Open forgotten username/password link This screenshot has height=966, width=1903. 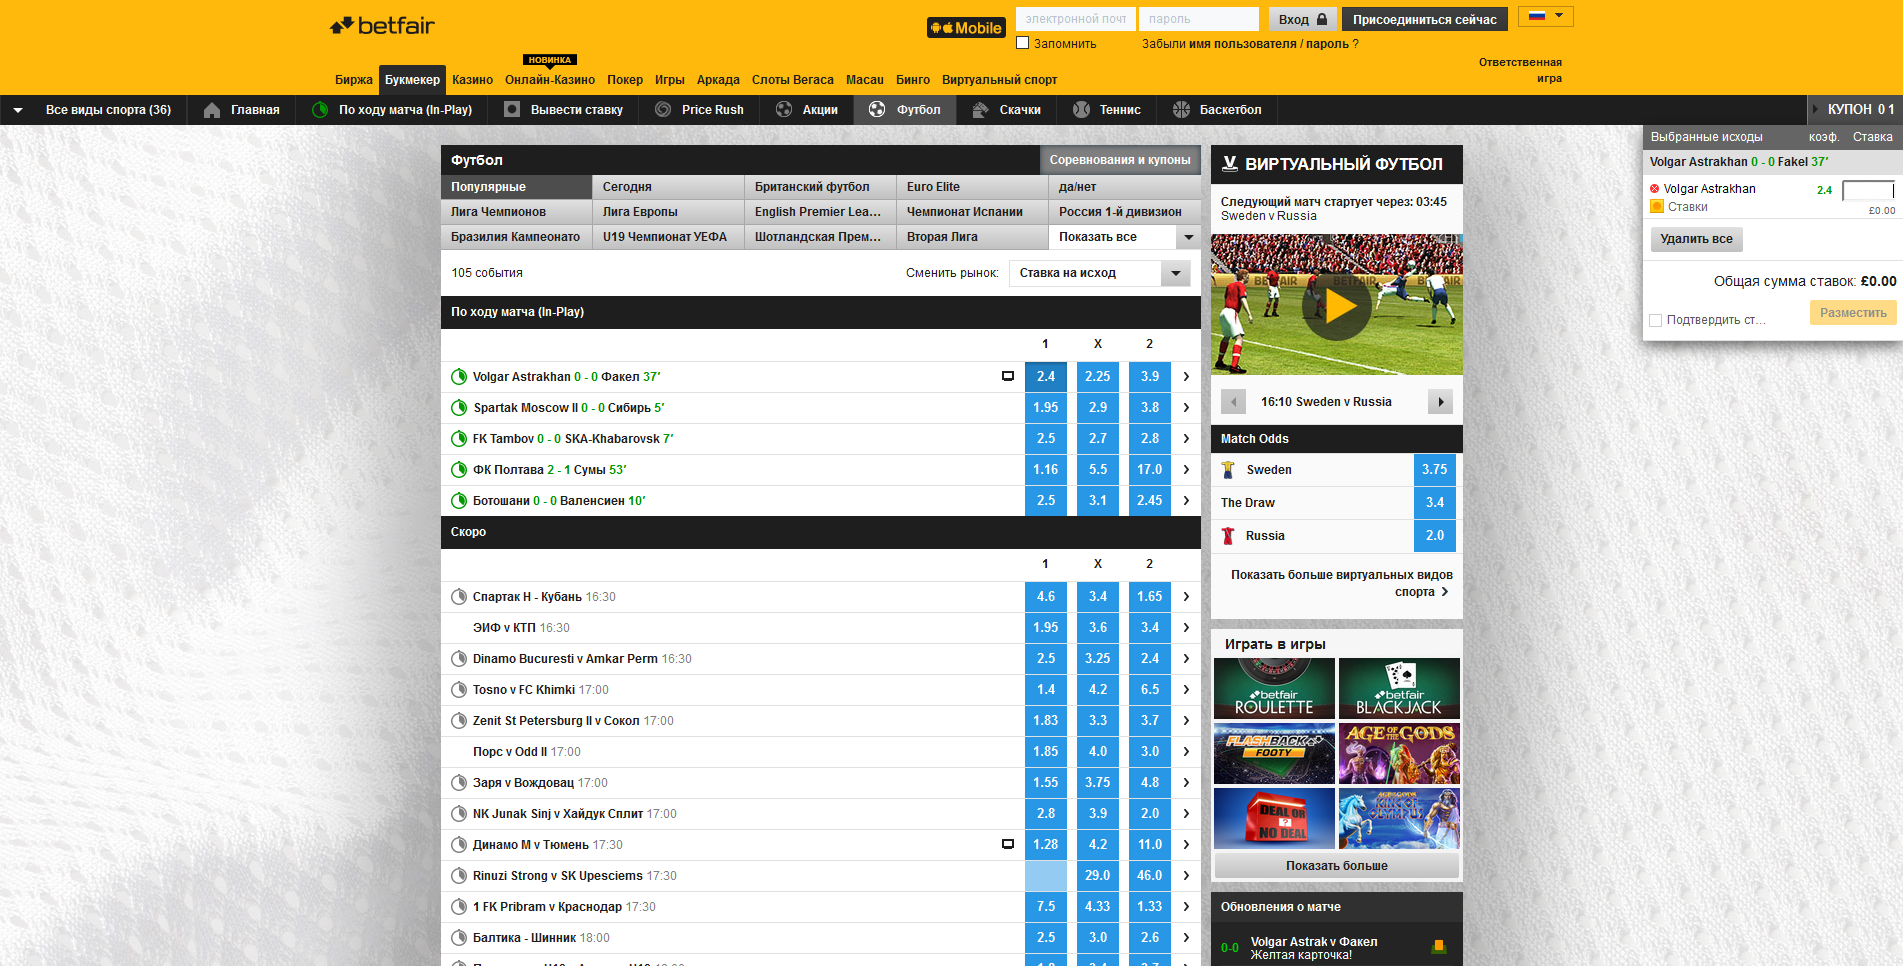click(1250, 44)
